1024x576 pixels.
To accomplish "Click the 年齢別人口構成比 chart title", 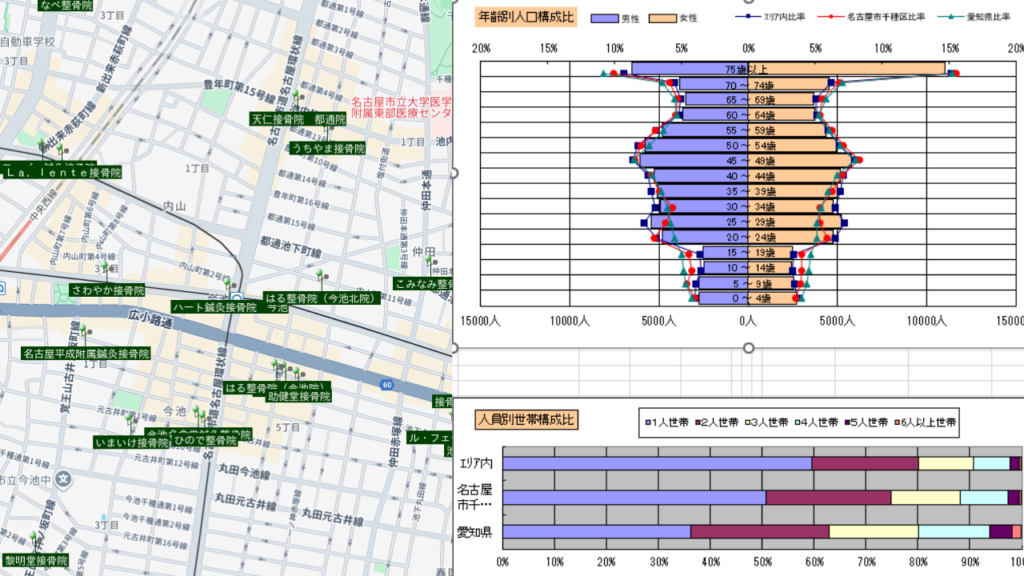I will 523,17.
